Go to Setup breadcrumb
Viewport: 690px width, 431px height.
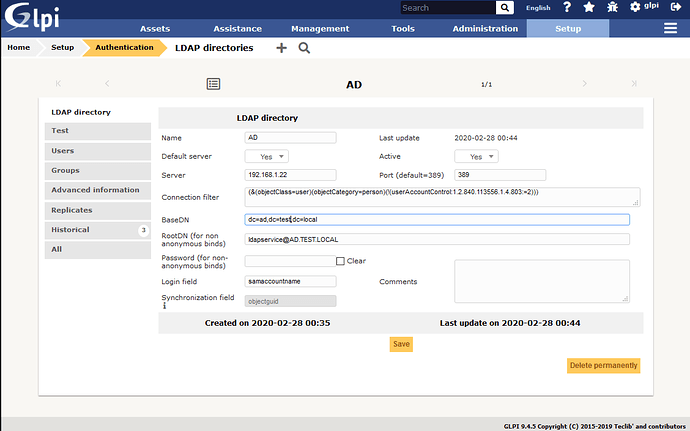tap(62, 48)
